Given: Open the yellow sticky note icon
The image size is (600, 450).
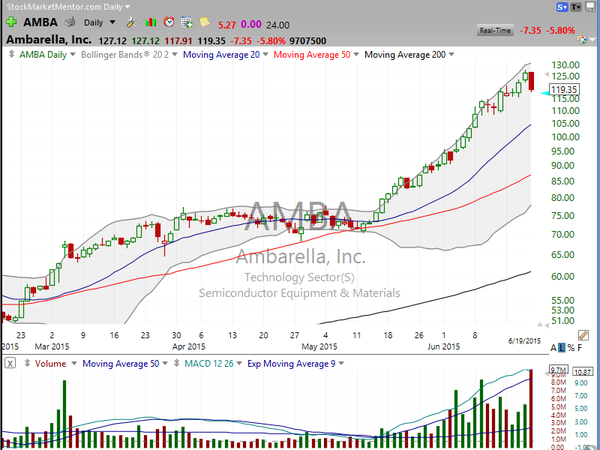Looking at the screenshot, I should [x=205, y=22].
